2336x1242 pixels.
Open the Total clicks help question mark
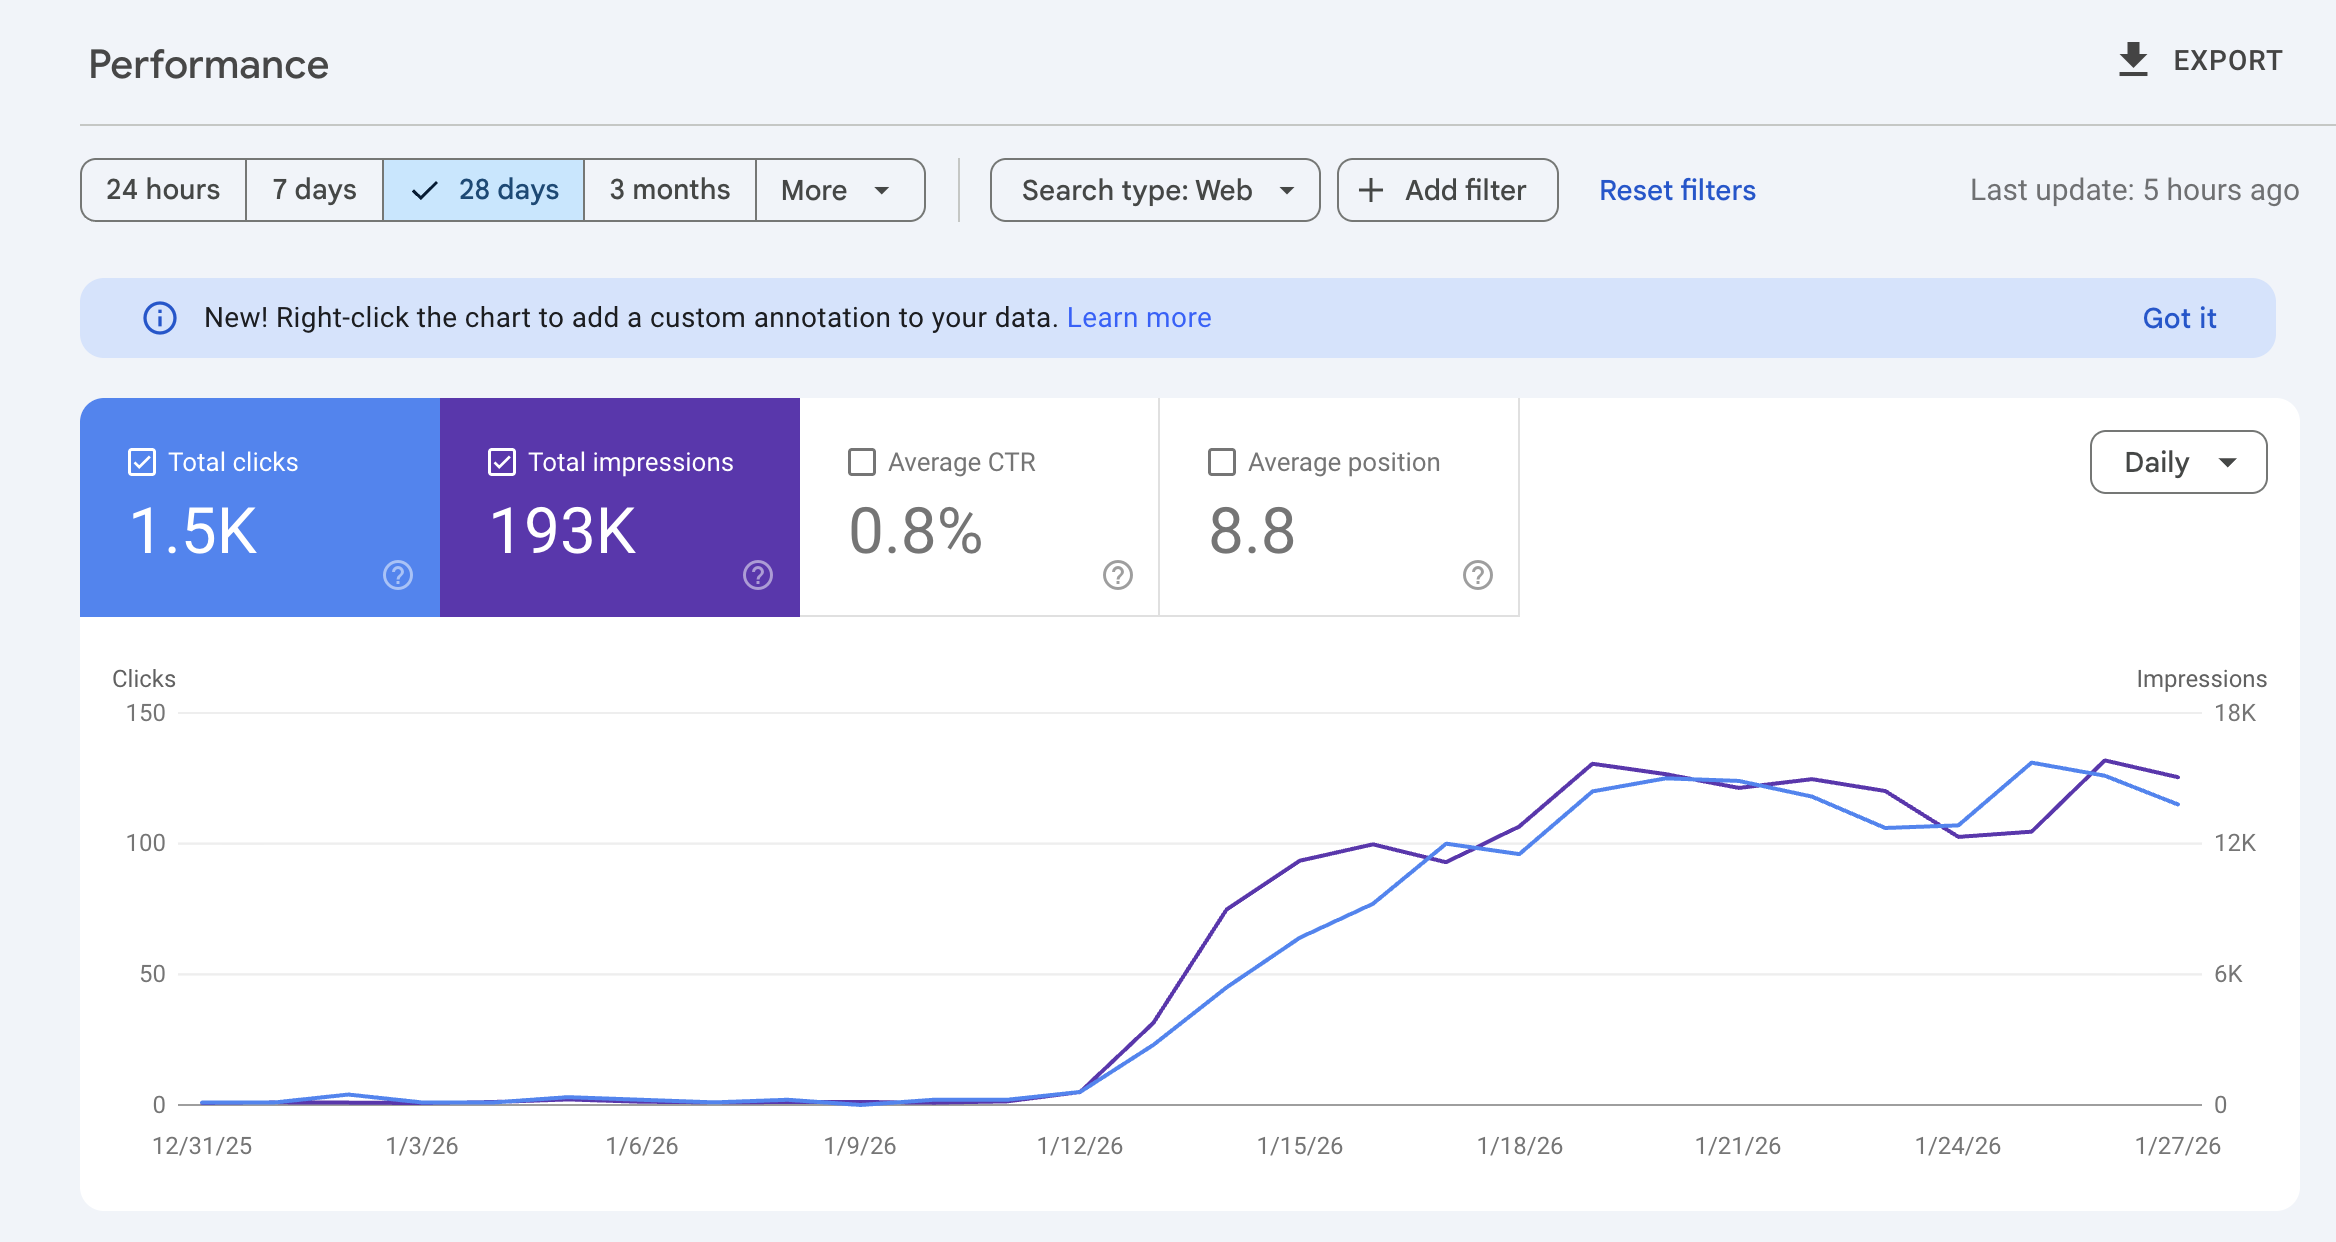click(x=398, y=575)
